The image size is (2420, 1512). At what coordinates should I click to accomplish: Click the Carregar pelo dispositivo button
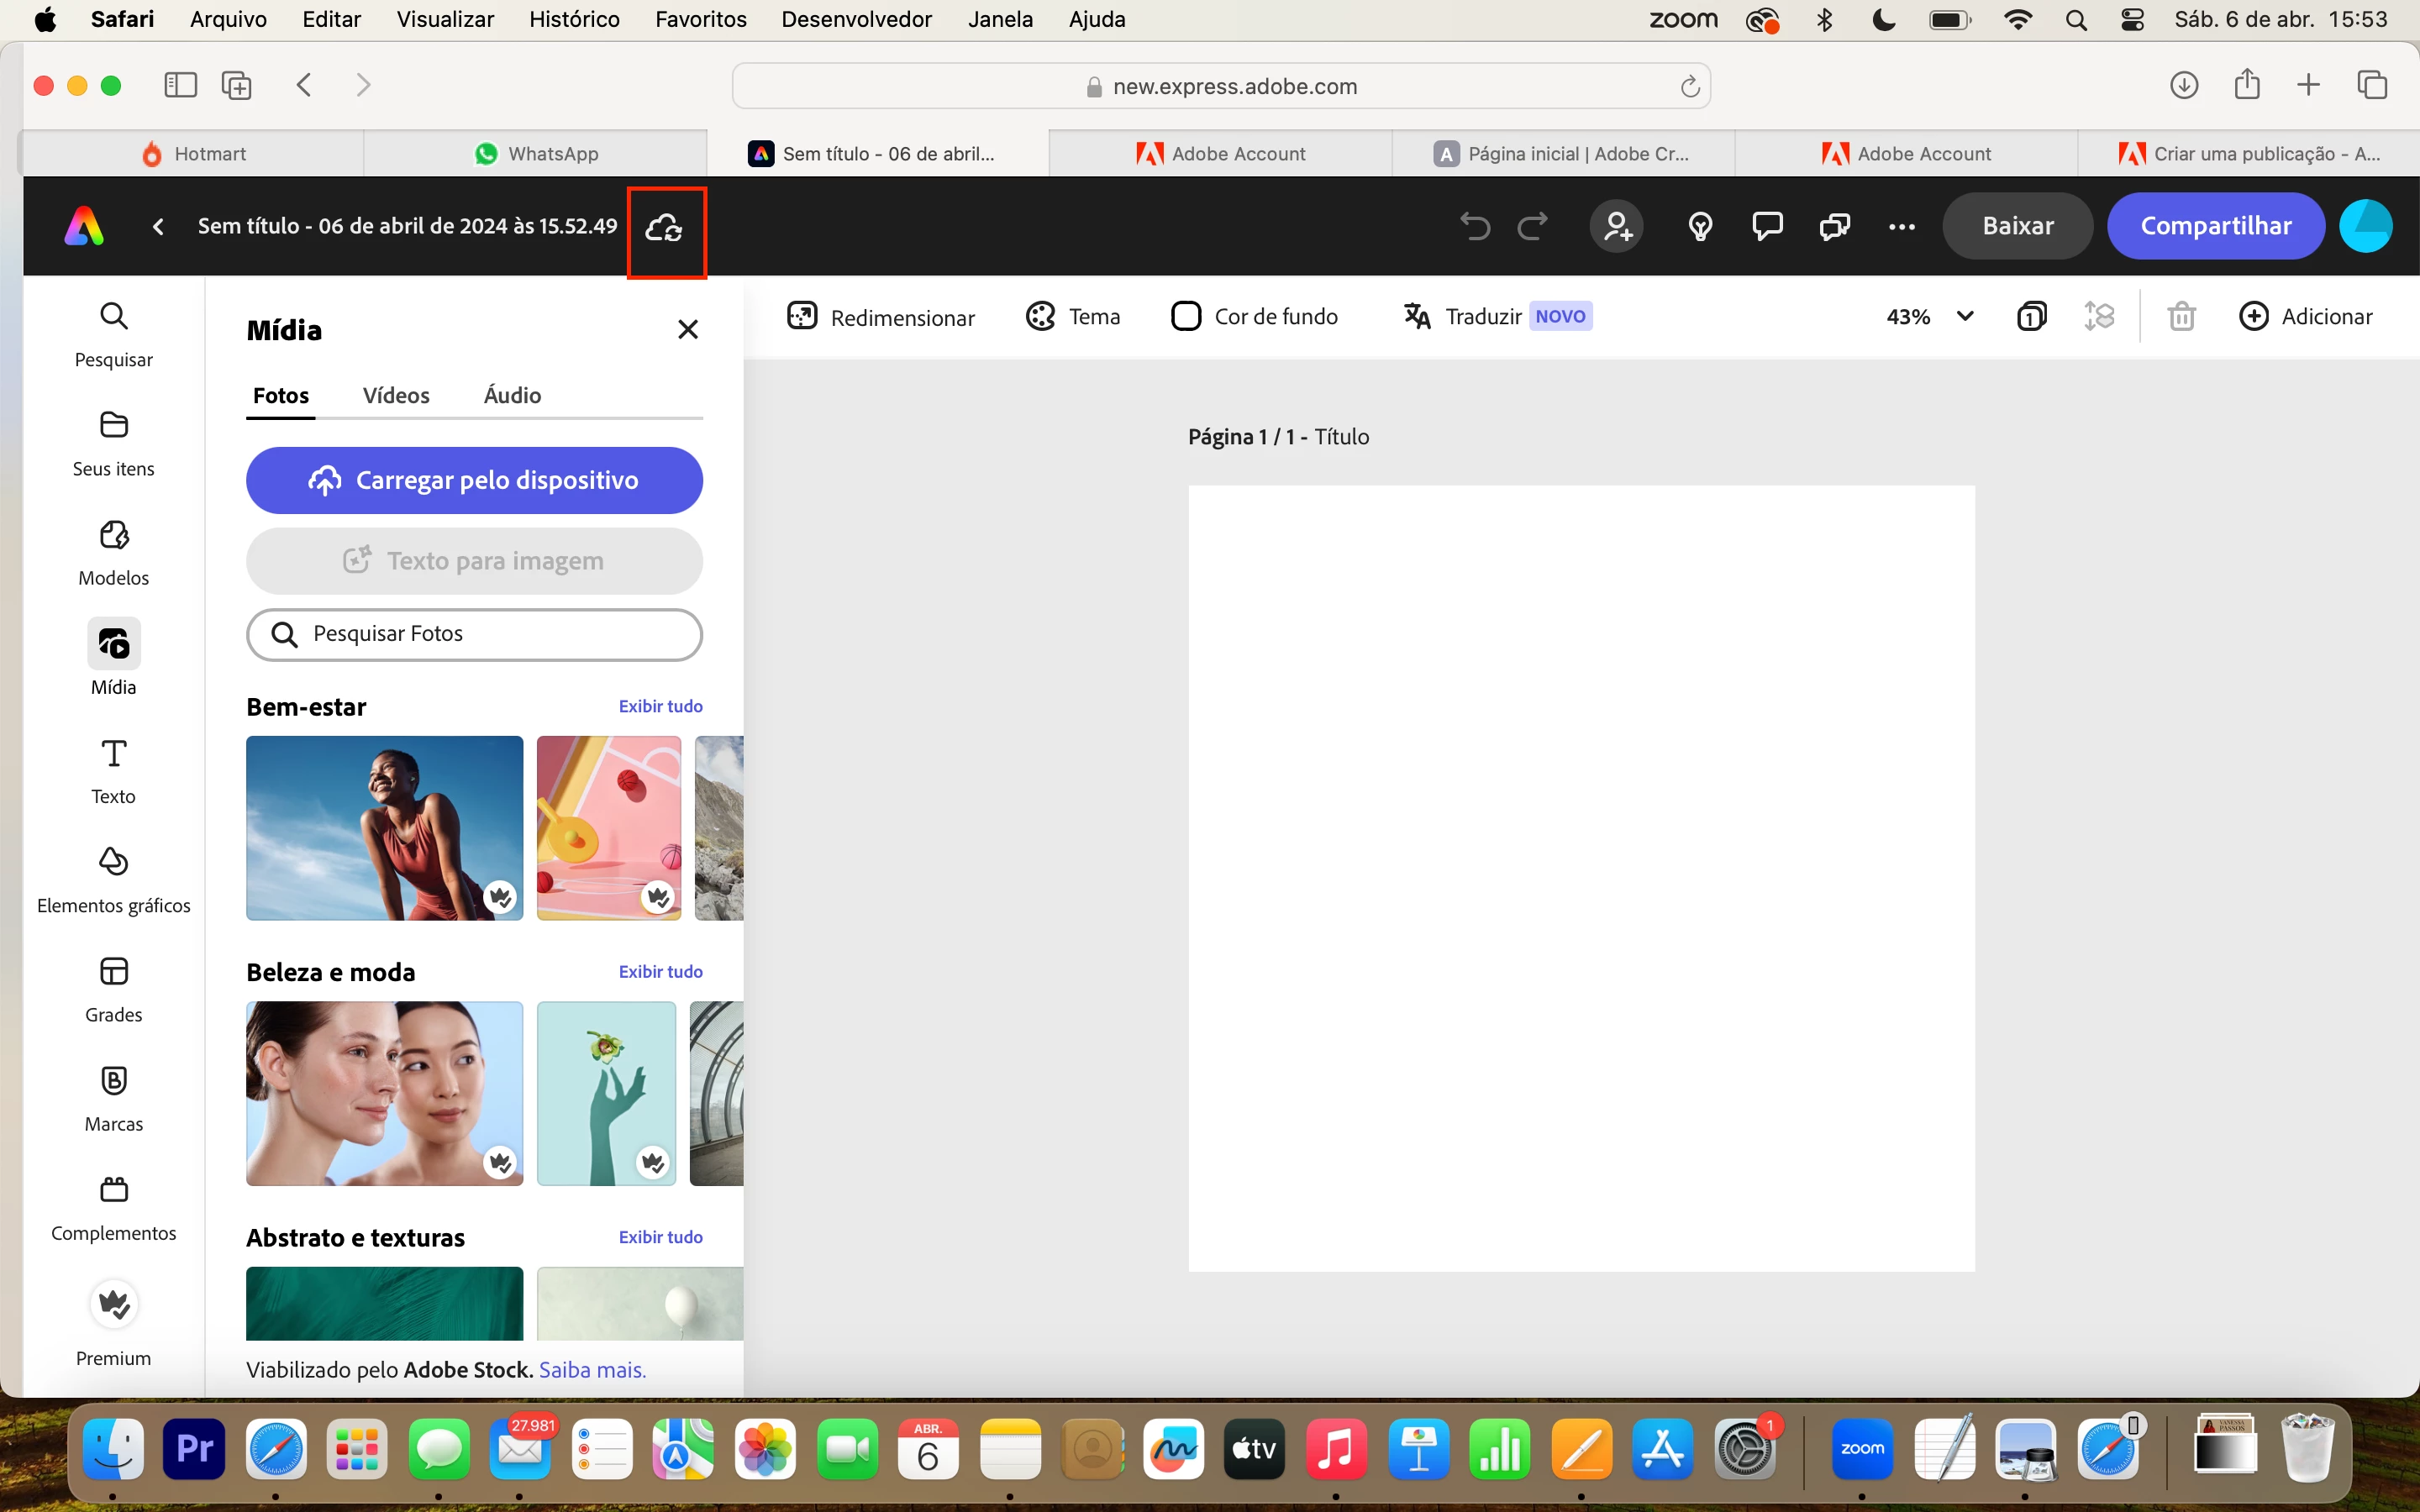[x=474, y=480]
